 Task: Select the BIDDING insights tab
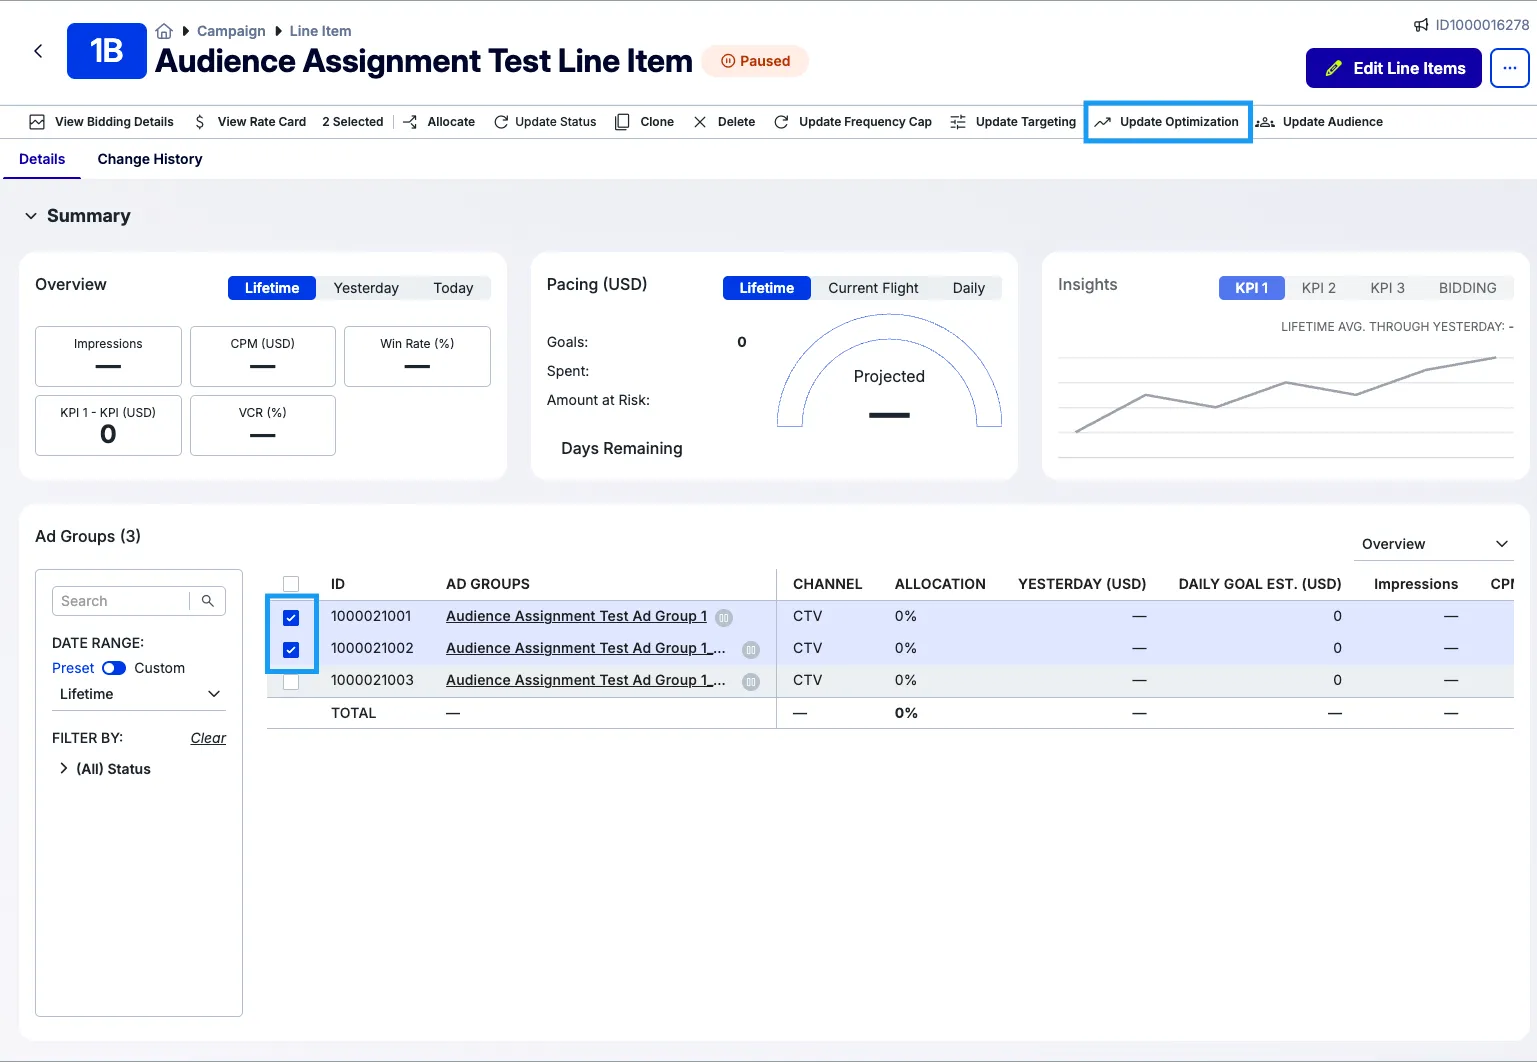[x=1467, y=288]
